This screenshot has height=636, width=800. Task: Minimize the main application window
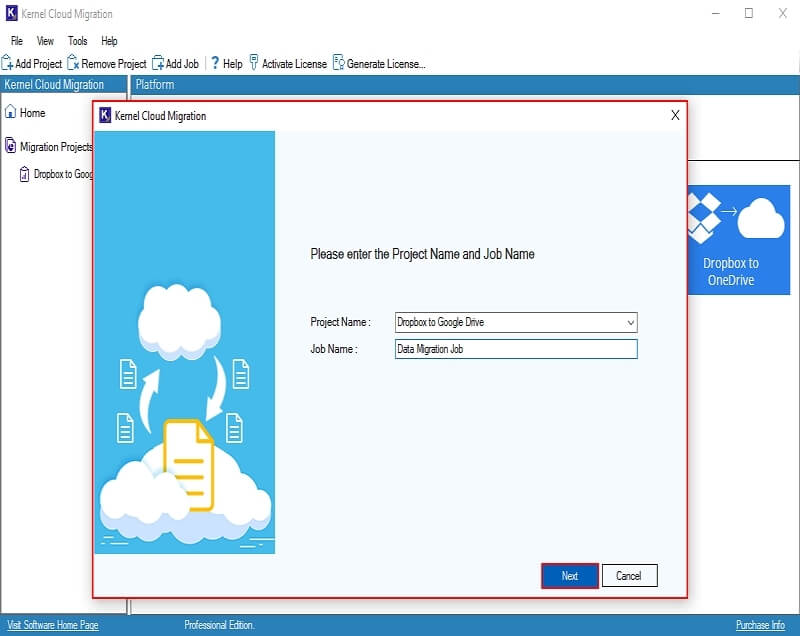716,13
